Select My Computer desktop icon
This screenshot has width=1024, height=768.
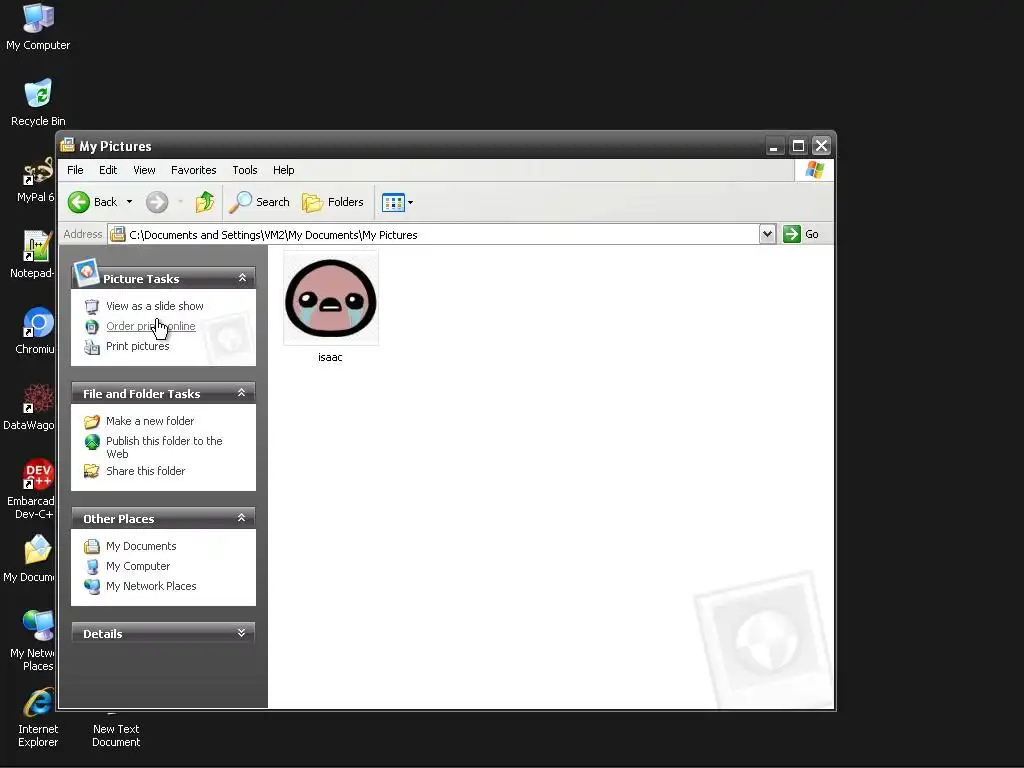point(38,27)
